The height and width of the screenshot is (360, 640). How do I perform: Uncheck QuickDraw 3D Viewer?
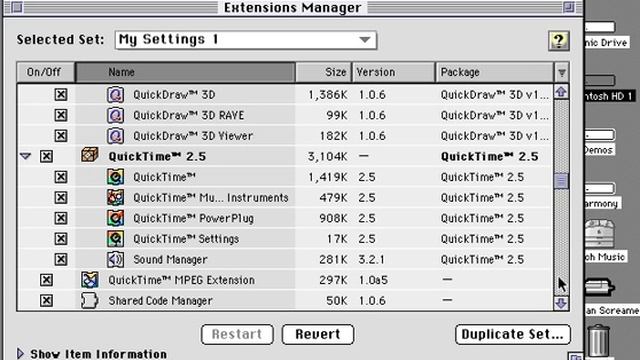point(61,136)
